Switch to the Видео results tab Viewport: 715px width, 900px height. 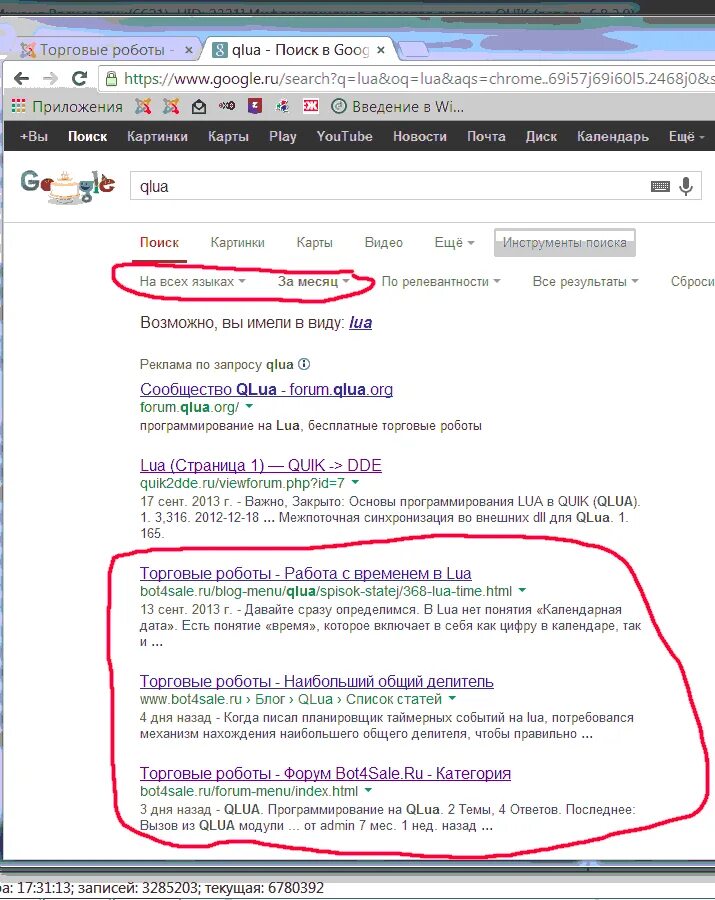coord(383,242)
